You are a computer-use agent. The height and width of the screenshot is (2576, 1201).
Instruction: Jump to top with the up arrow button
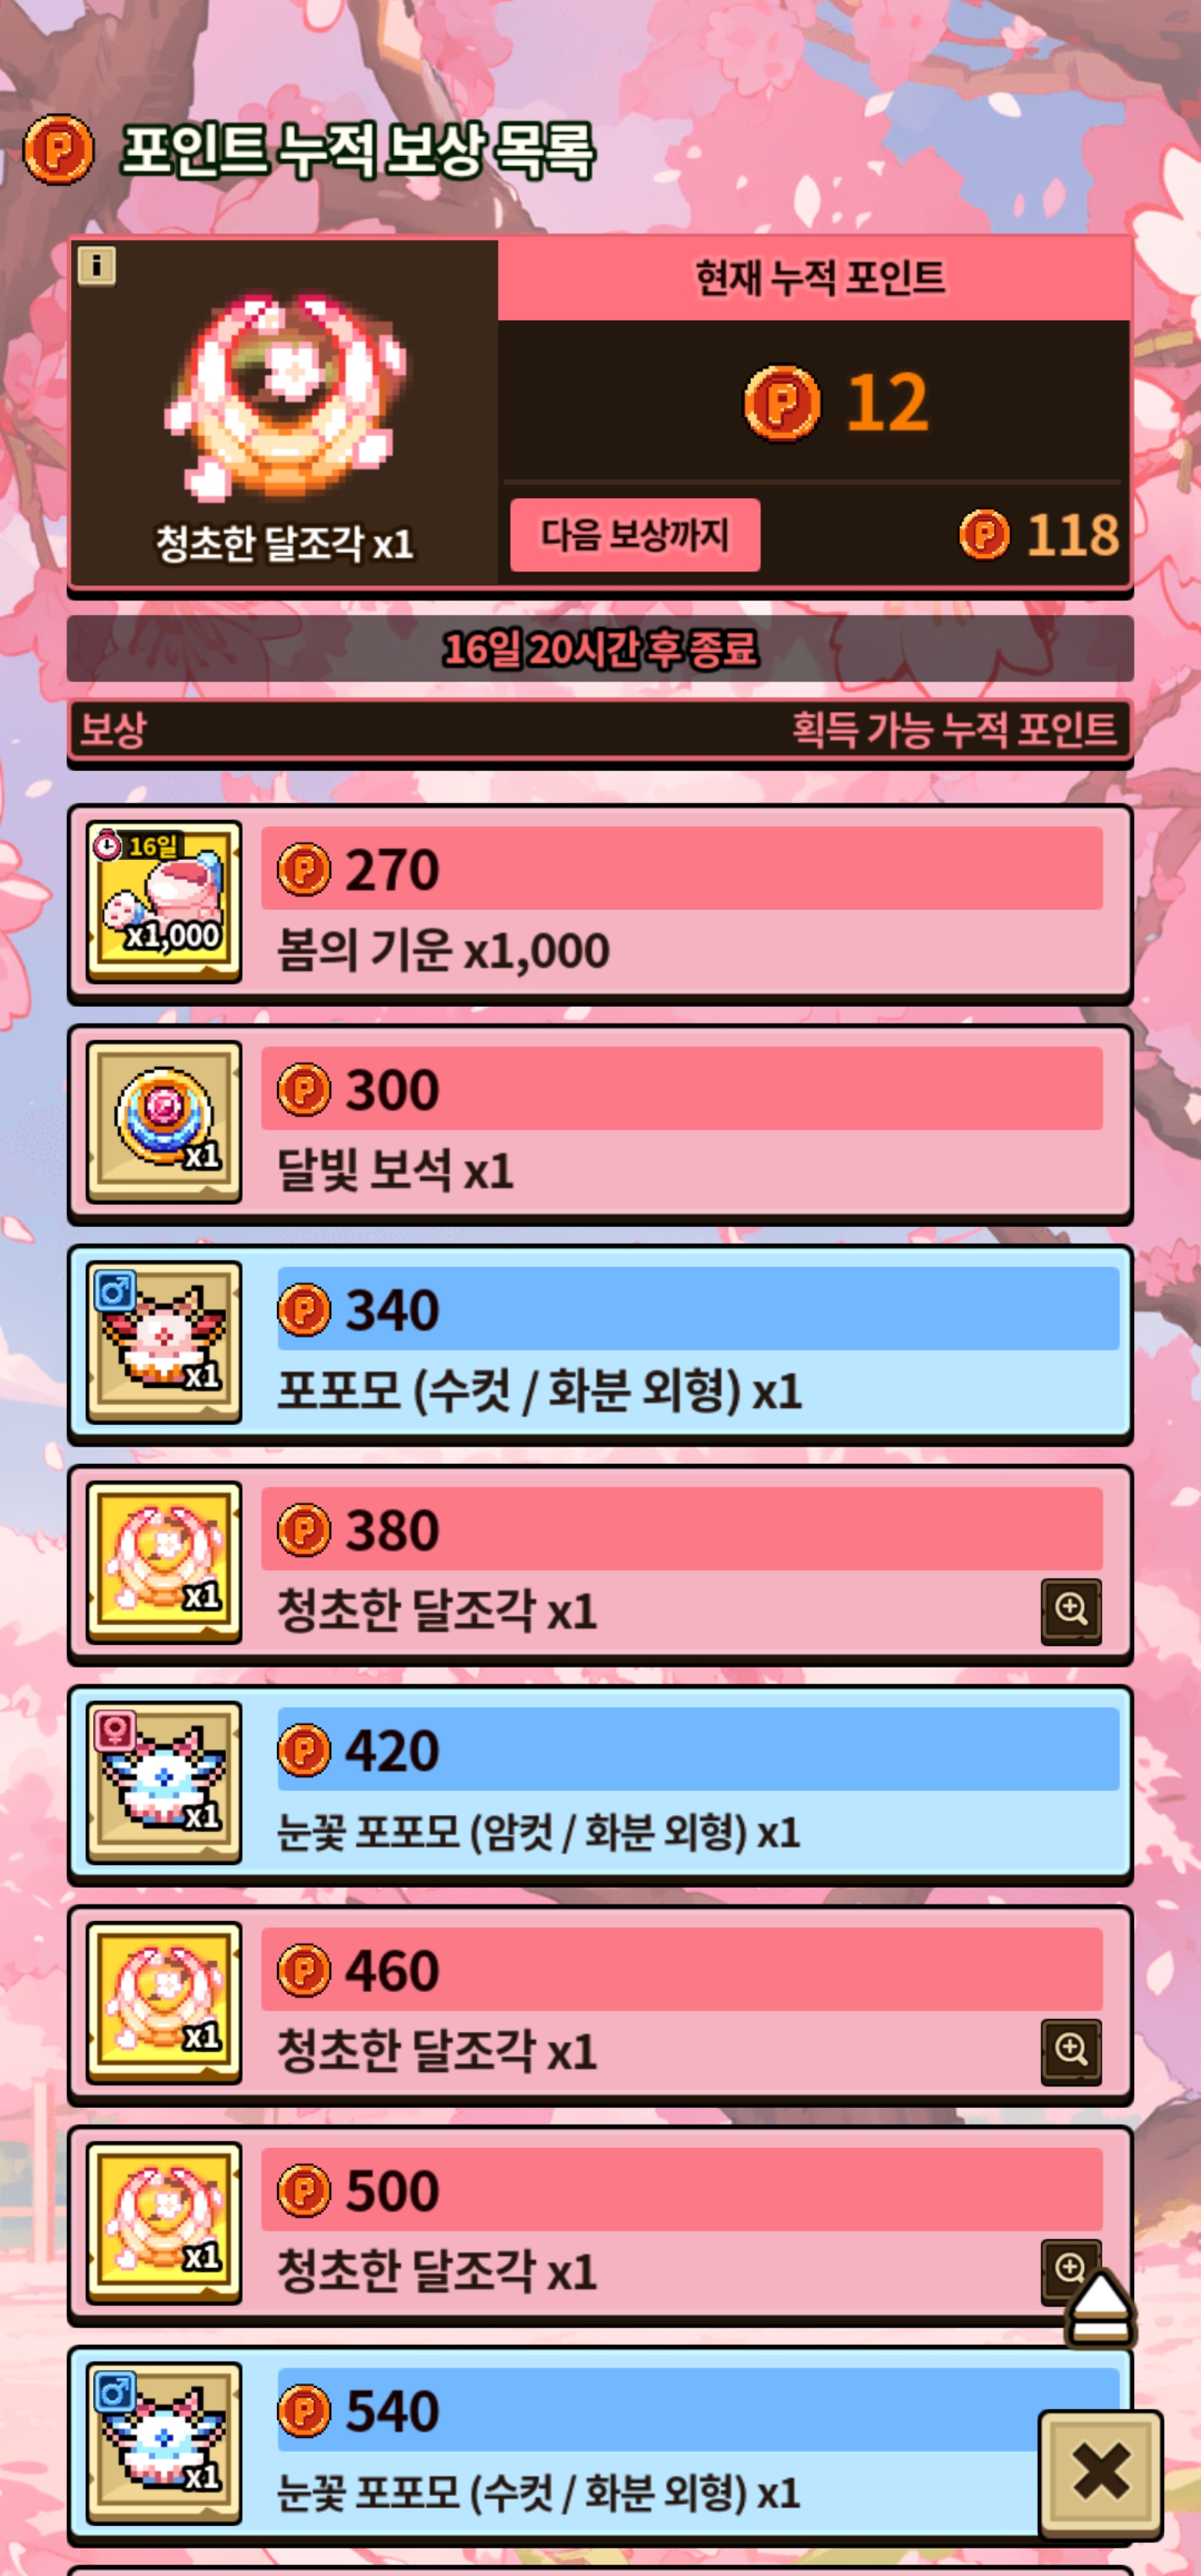click(1100, 2308)
